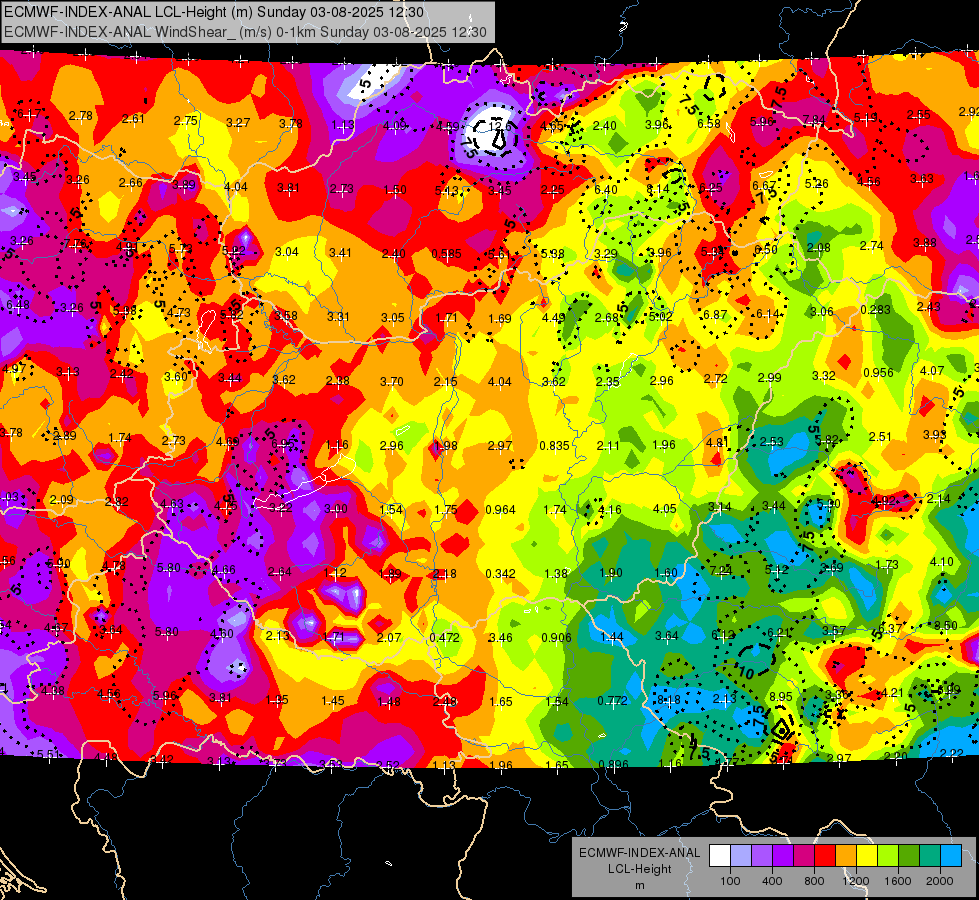Click the wind shear value 0.472
The height and width of the screenshot is (900, 979).
(445, 638)
